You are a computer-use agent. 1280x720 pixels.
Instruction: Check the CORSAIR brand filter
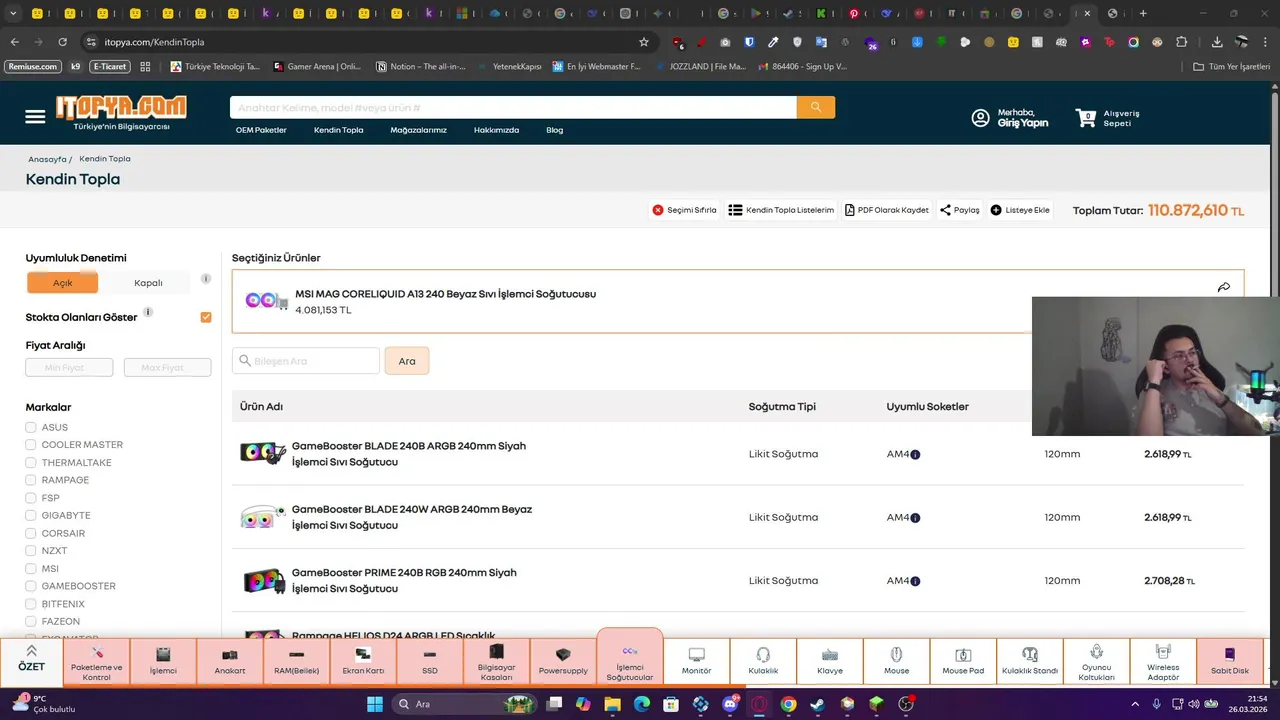(x=31, y=533)
